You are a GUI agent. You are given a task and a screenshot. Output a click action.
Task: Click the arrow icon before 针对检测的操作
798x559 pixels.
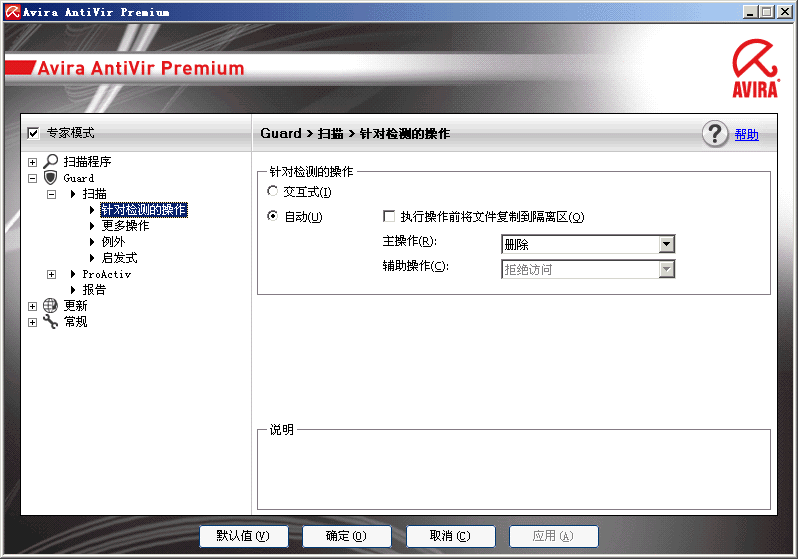coord(92,210)
